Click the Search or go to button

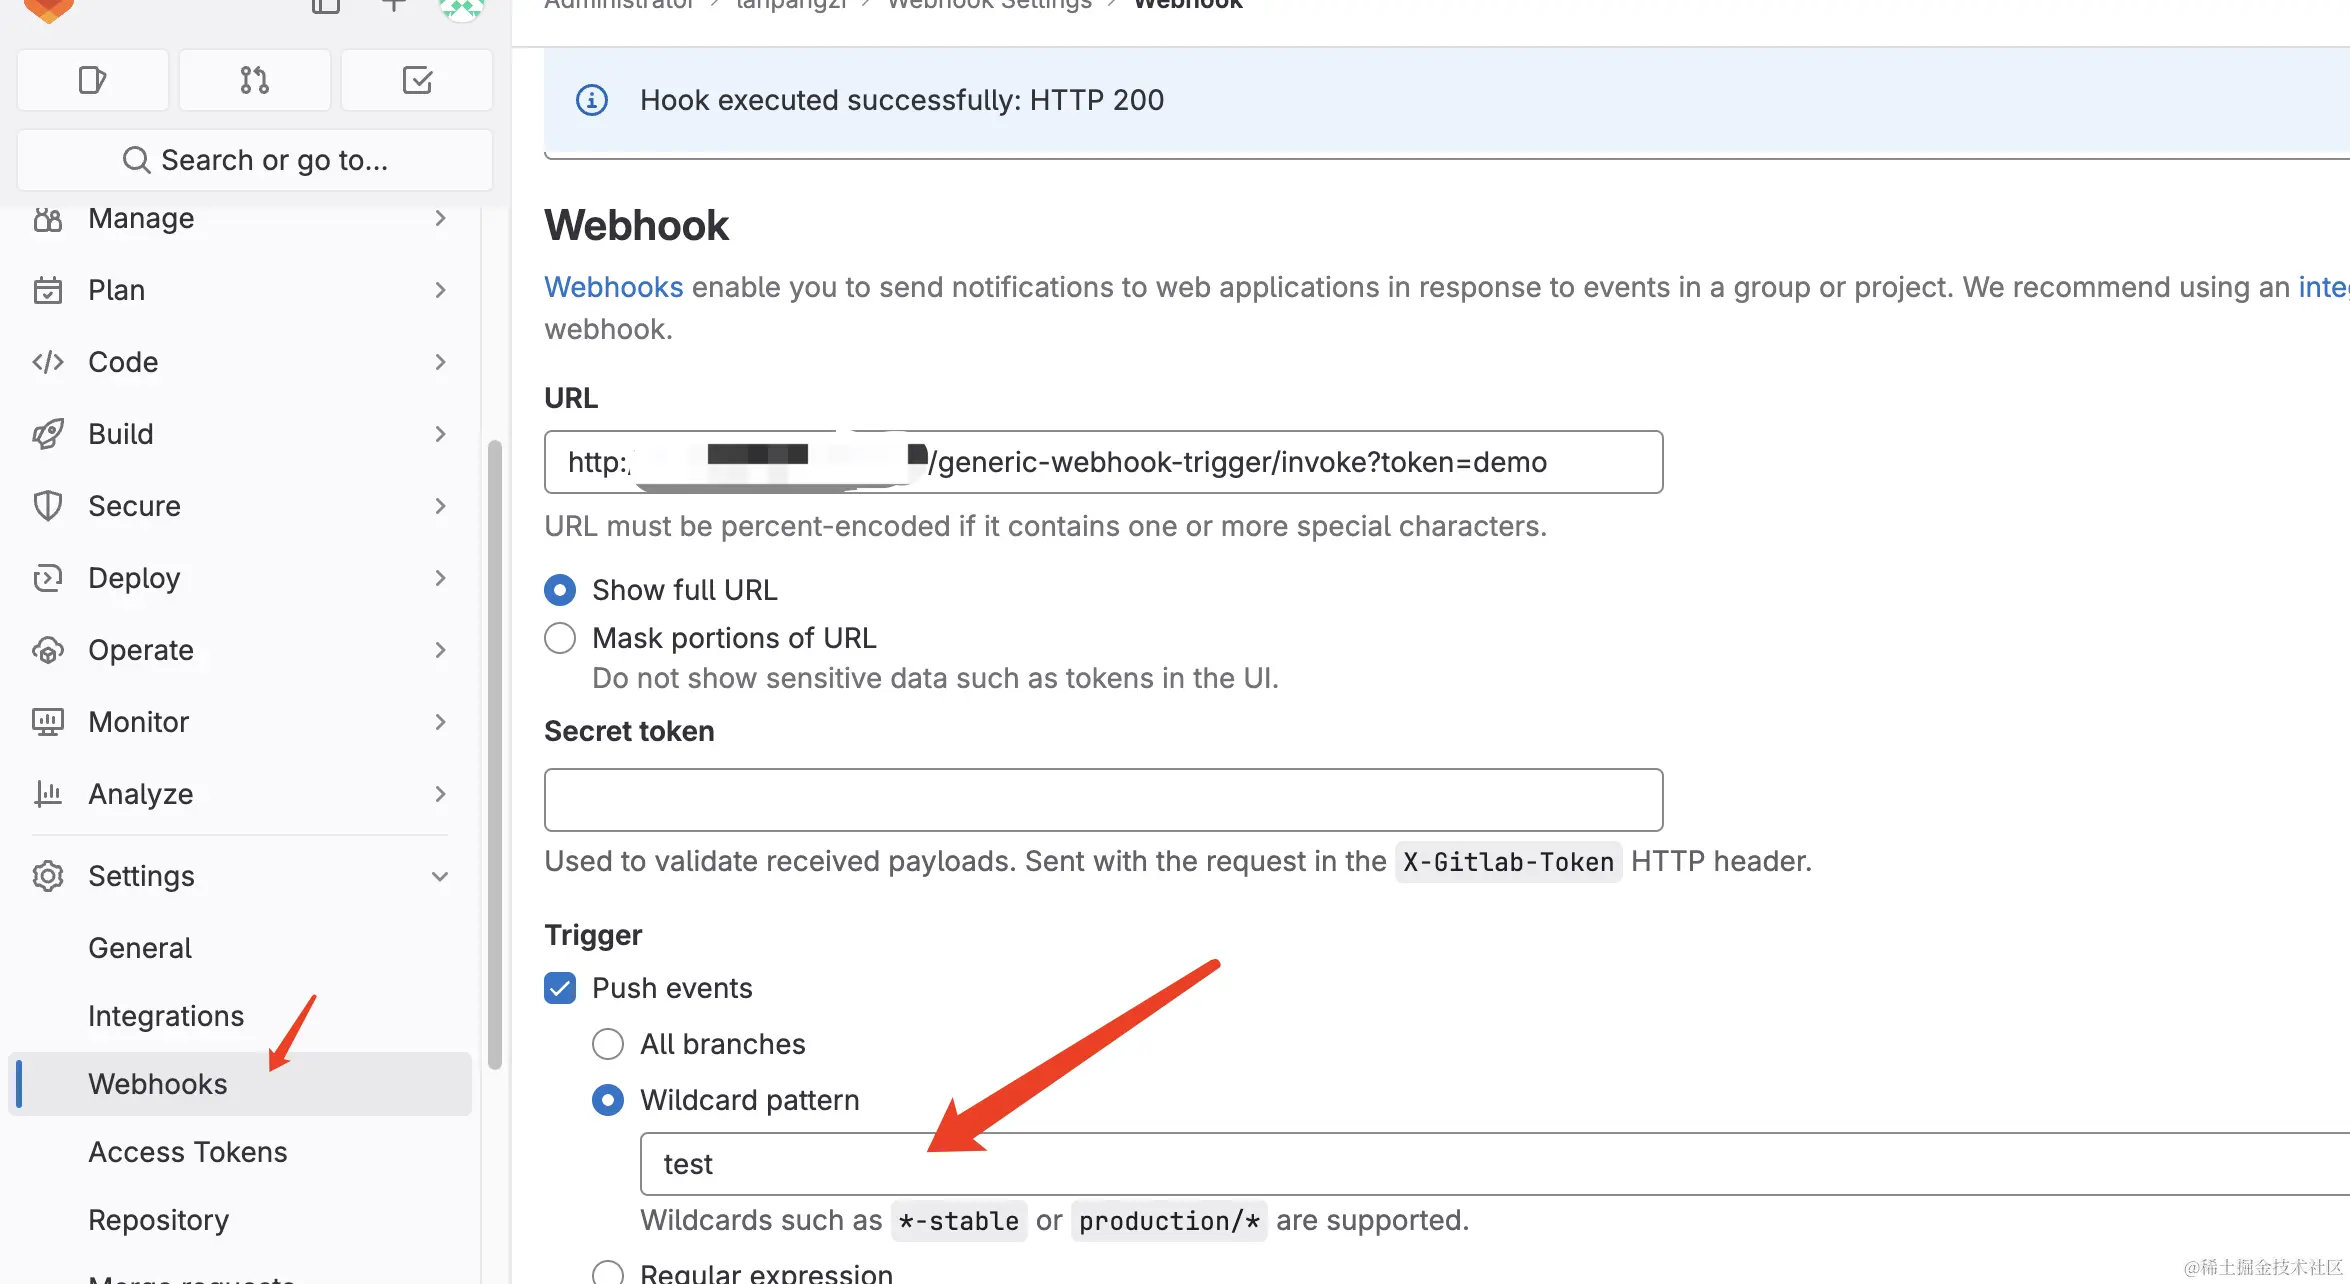255,160
